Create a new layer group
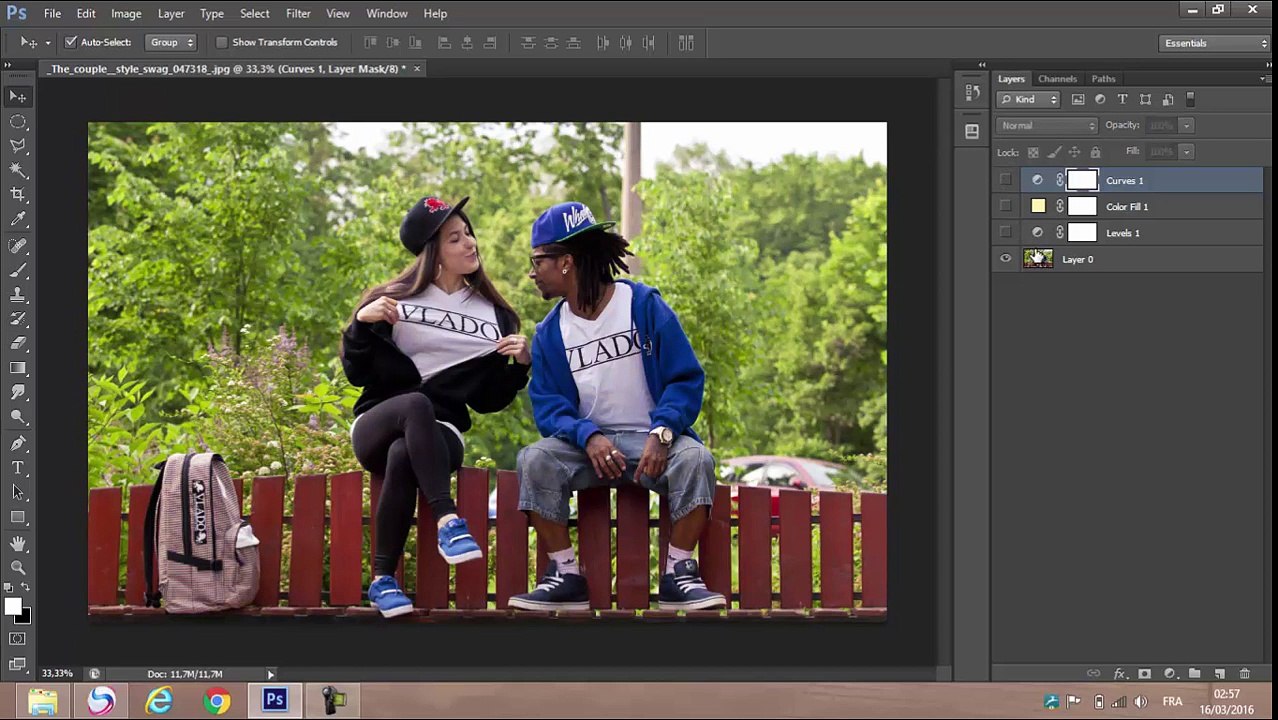 1194,674
